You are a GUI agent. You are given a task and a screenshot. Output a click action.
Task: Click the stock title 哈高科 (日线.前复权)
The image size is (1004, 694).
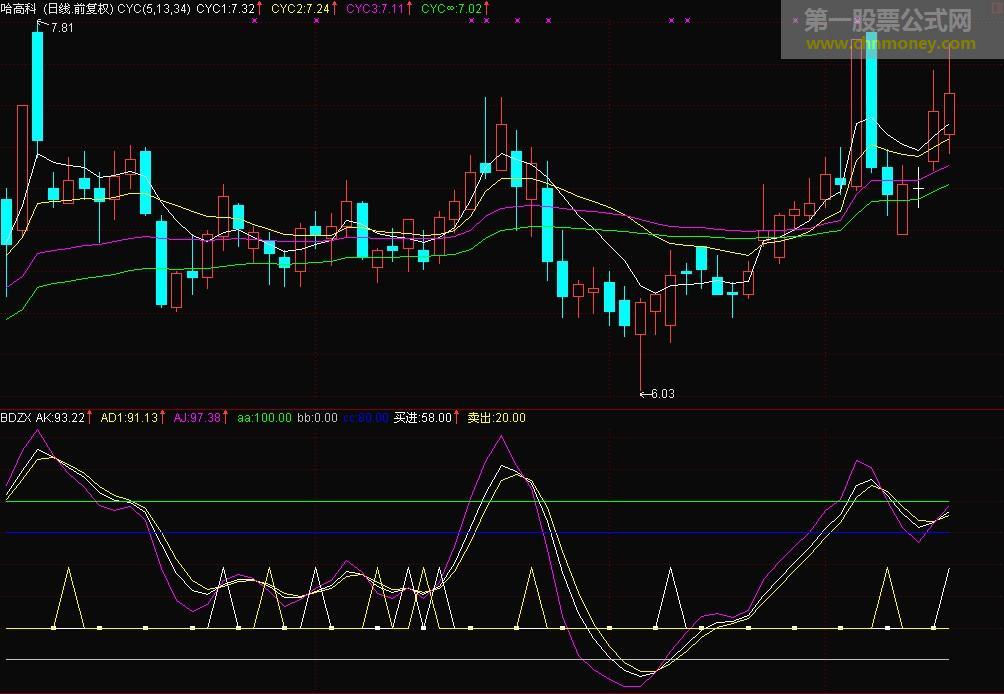(57, 8)
